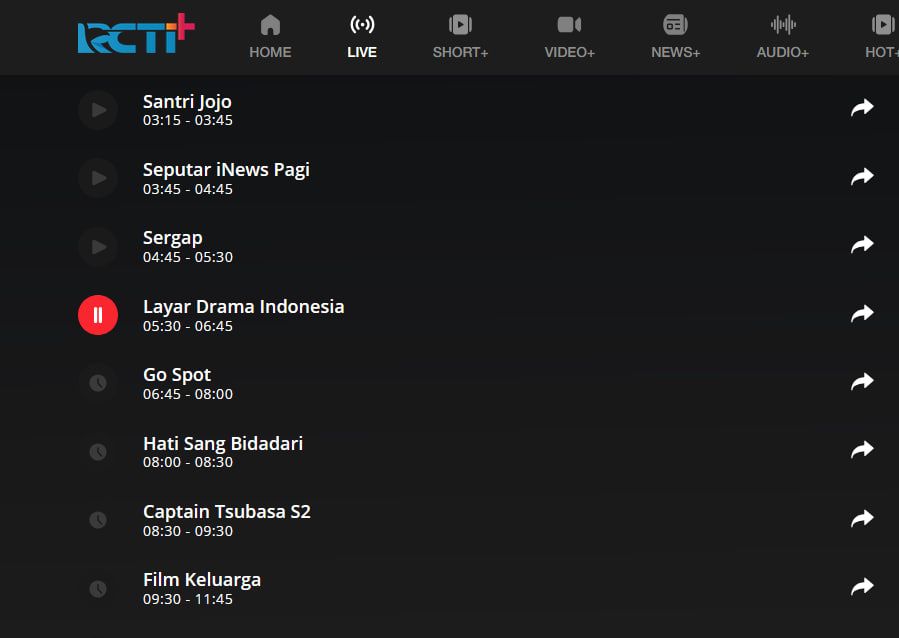Play Seputar iNews Pagi catch-up

pos(98,178)
